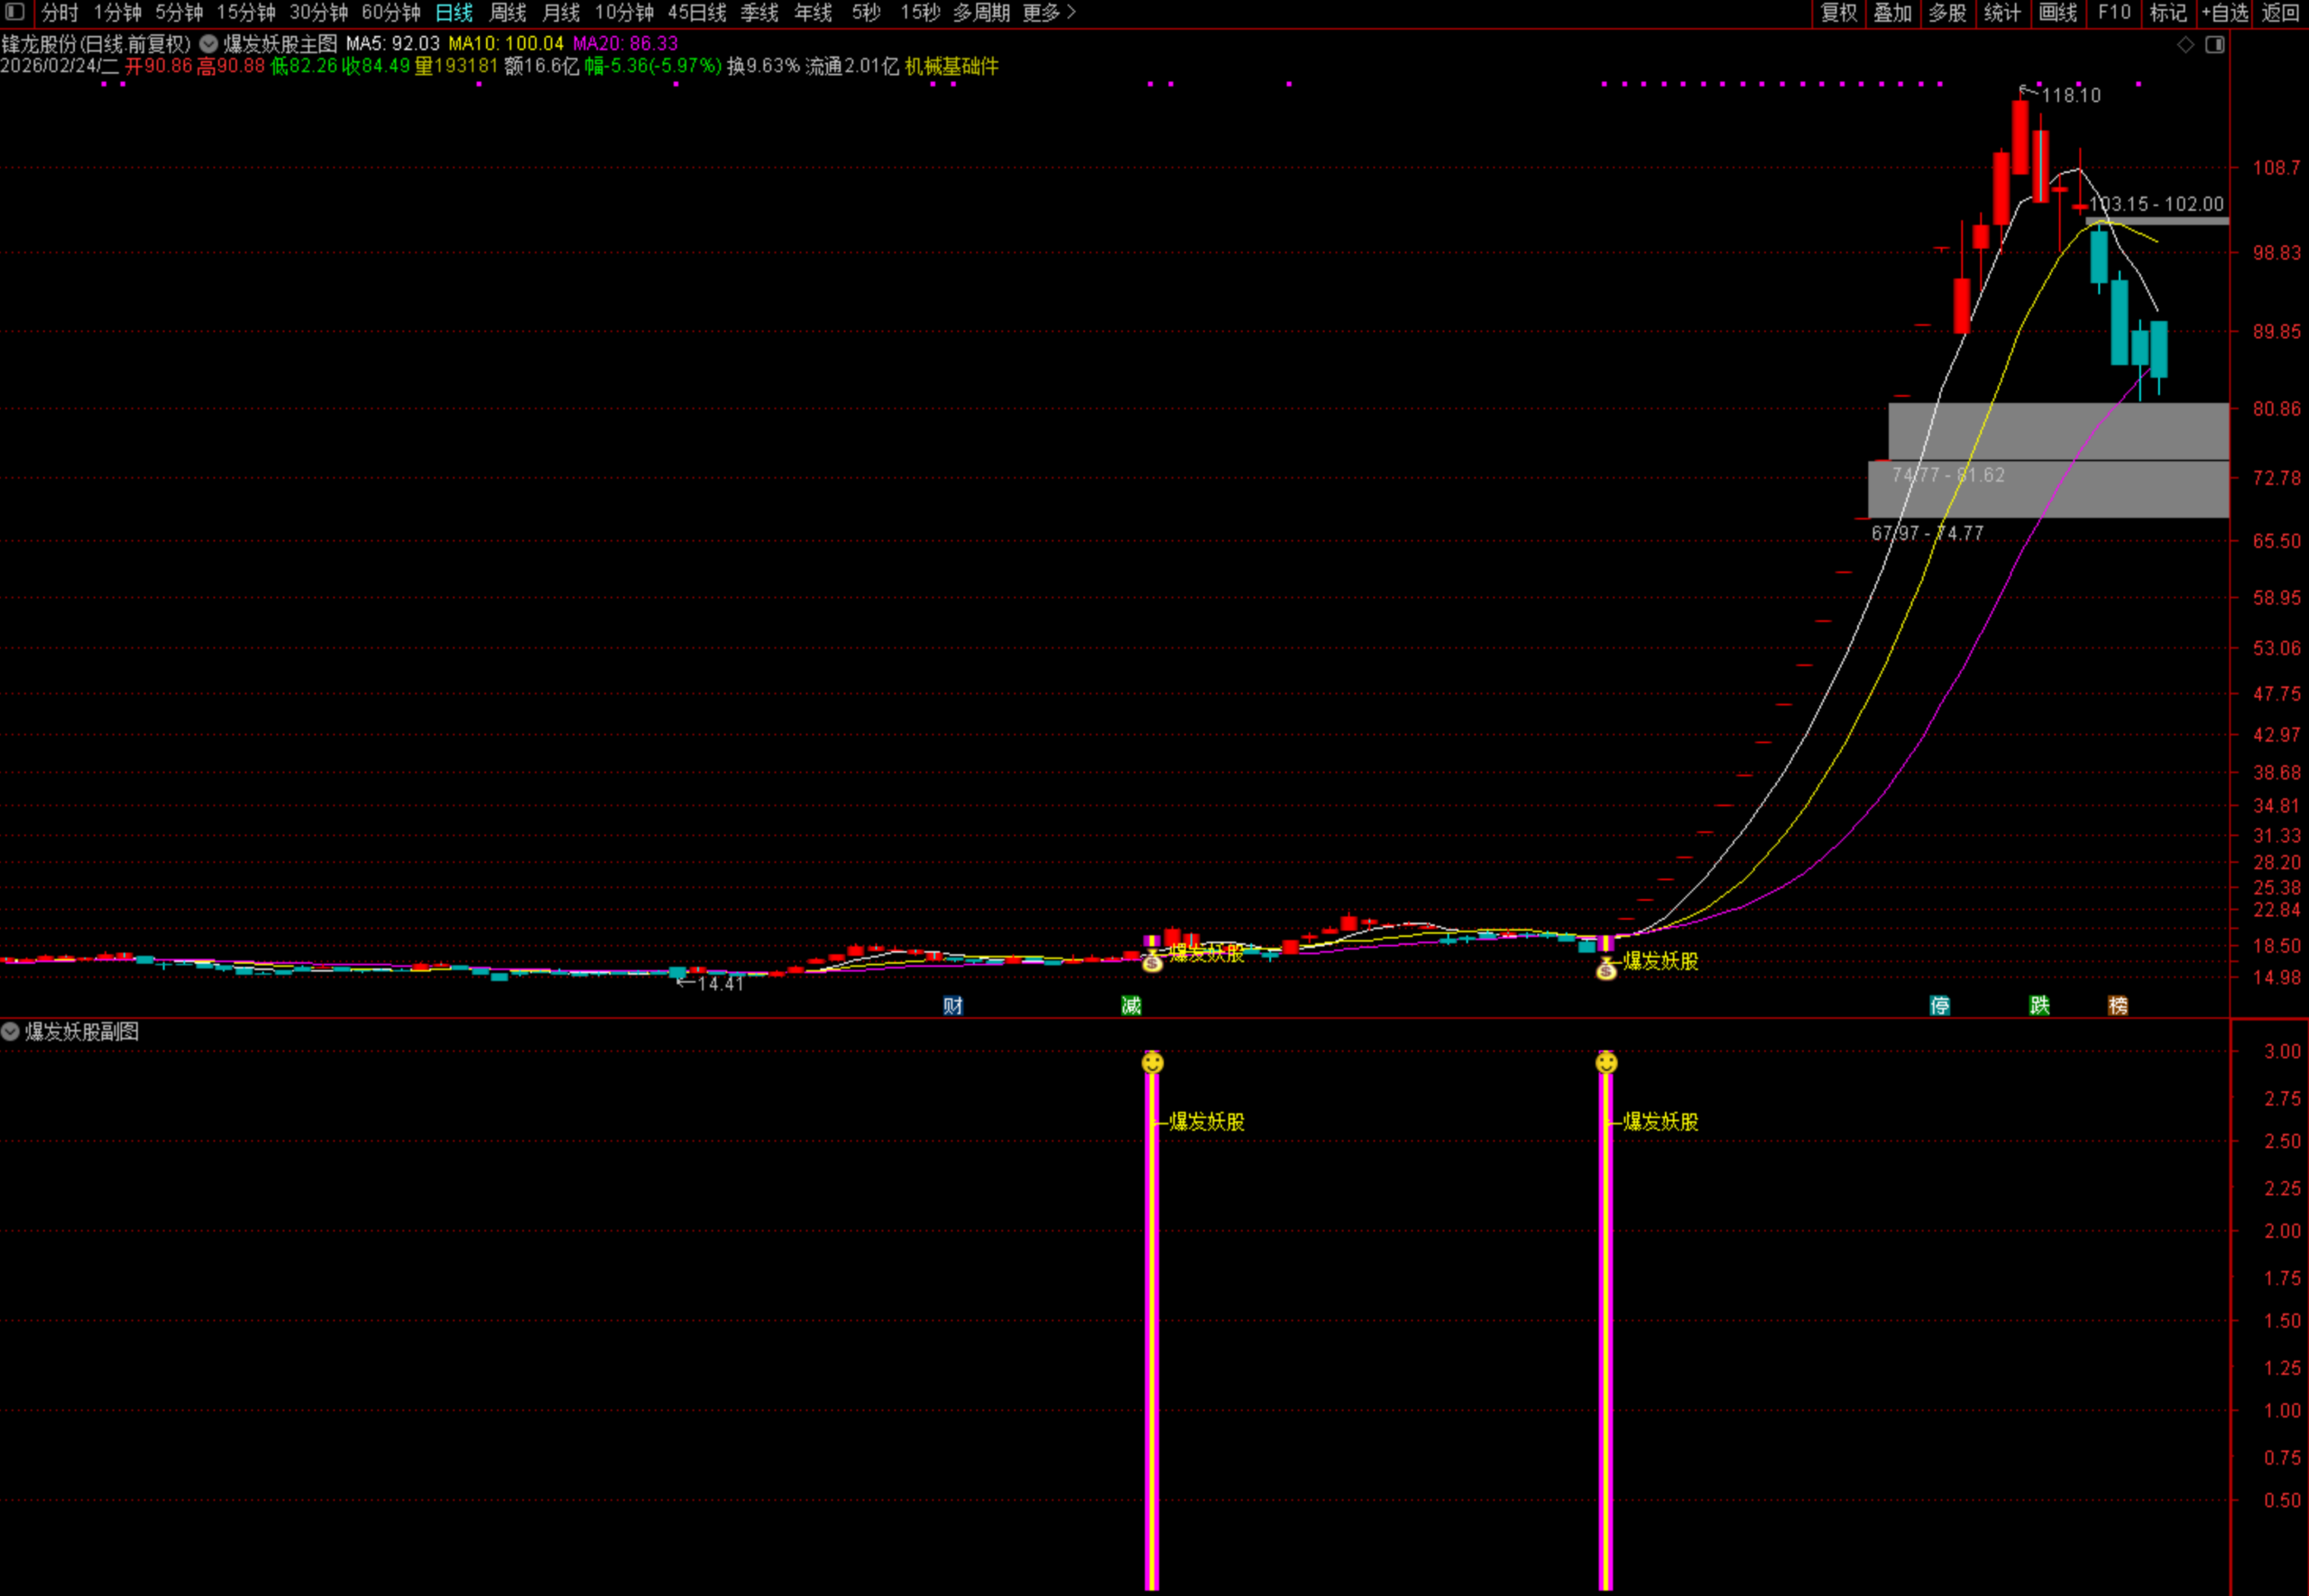
Task: Click the 减 shareholder reduction marker
Action: click(x=1131, y=1005)
